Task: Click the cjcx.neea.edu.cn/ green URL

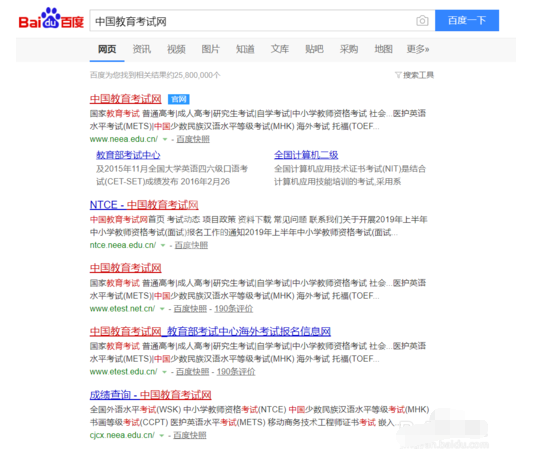Action: pyautogui.click(x=122, y=435)
